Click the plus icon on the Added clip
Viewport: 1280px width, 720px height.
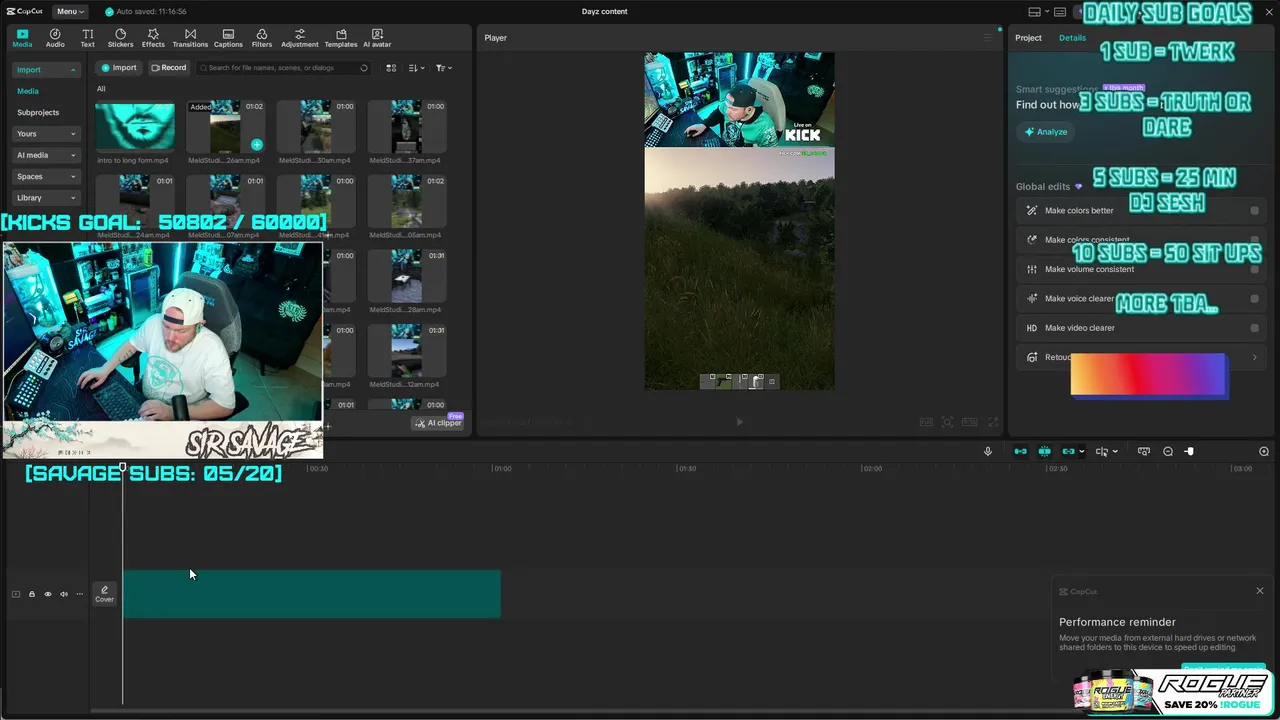tap(257, 145)
